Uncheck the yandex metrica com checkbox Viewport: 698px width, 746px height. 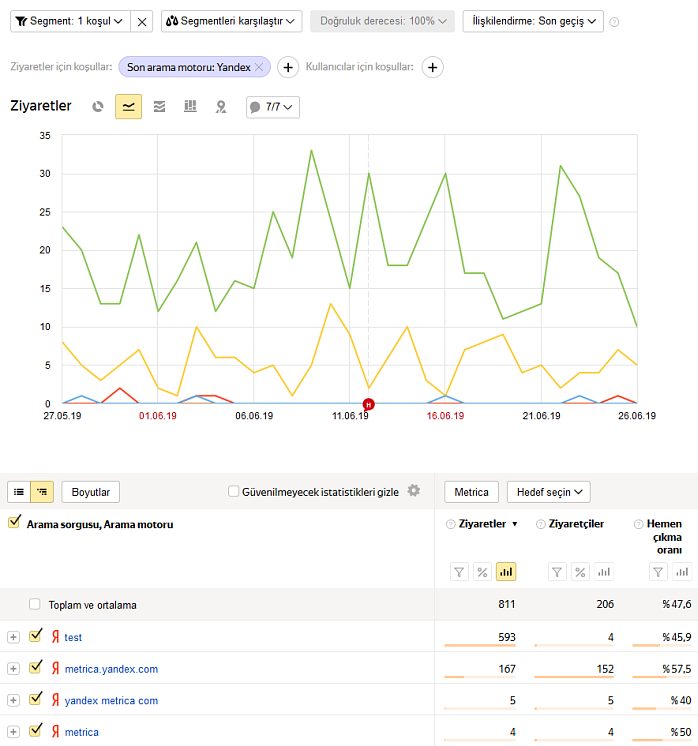35,698
